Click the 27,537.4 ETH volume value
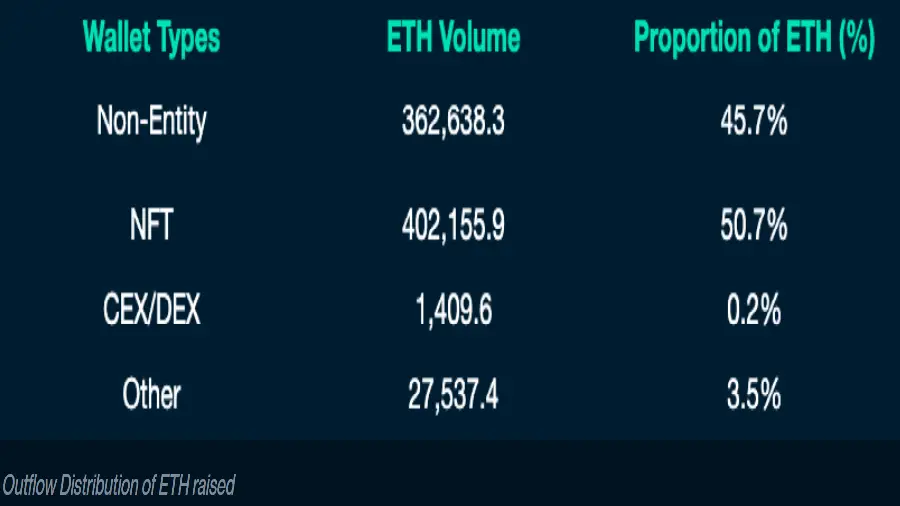 coord(453,396)
